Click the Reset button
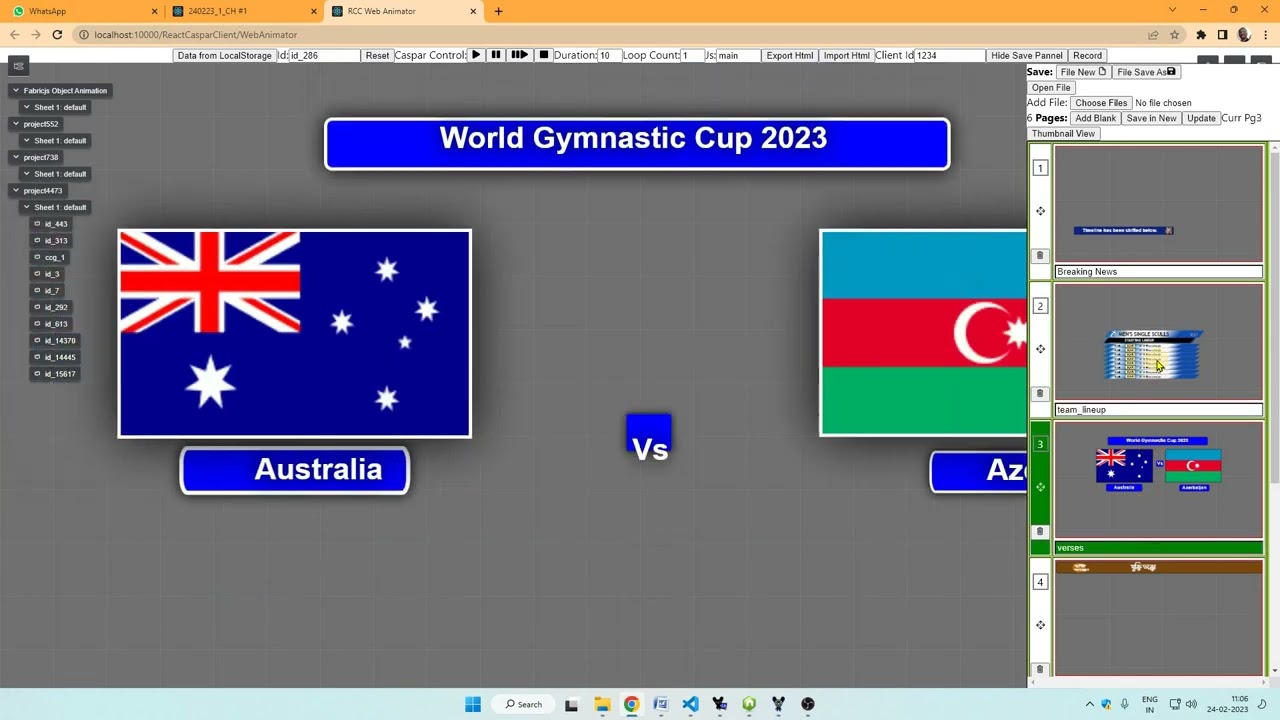 tap(377, 55)
